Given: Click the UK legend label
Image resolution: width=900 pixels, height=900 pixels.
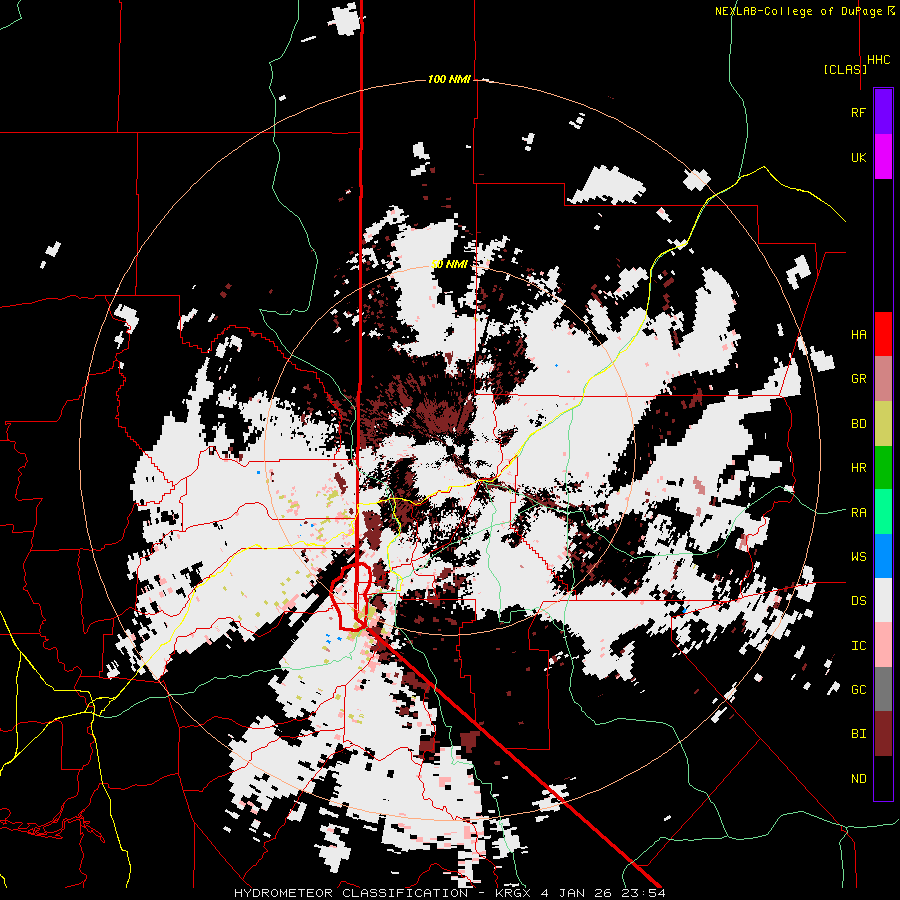Looking at the screenshot, I should 858,157.
